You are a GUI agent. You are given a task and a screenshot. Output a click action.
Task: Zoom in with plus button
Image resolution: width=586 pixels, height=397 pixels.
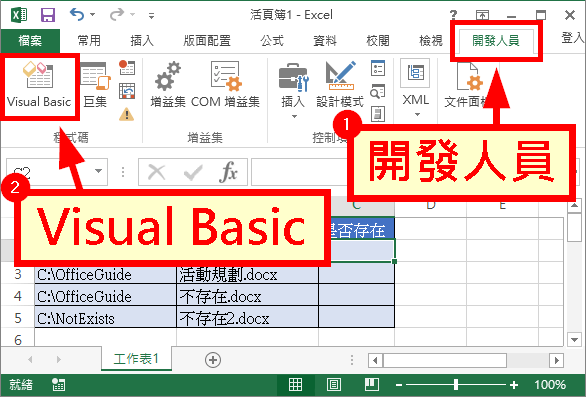[x=514, y=385]
